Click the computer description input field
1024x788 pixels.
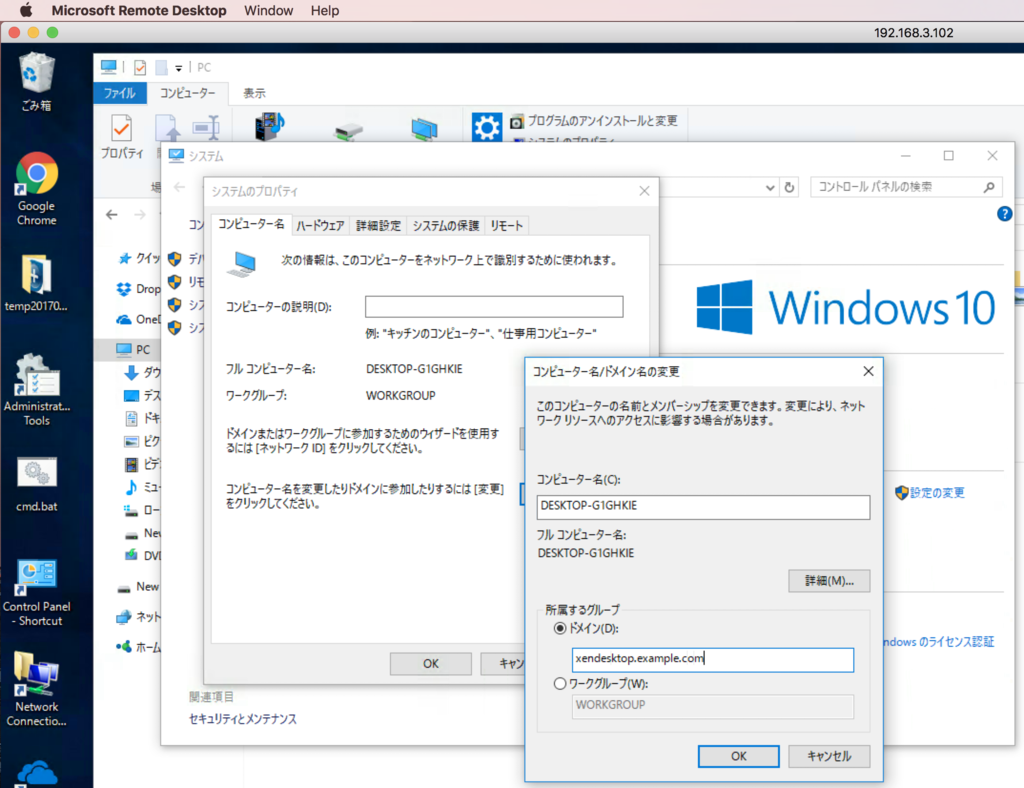[x=494, y=307]
